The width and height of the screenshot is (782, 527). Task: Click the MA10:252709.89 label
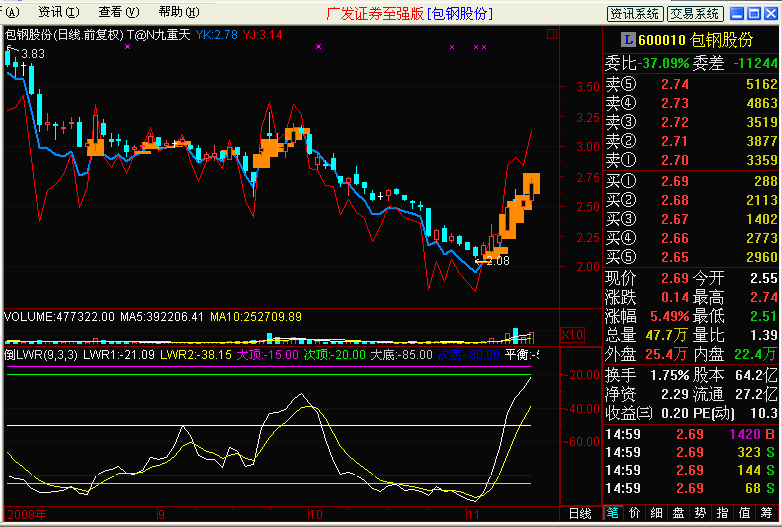coord(256,317)
